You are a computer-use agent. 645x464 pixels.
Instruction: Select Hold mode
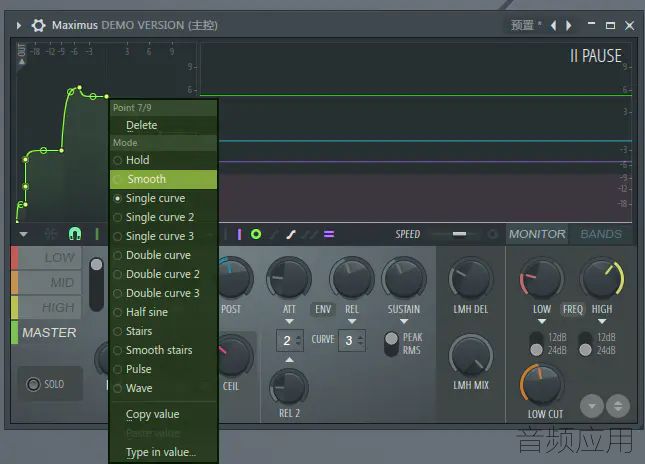tap(163, 160)
